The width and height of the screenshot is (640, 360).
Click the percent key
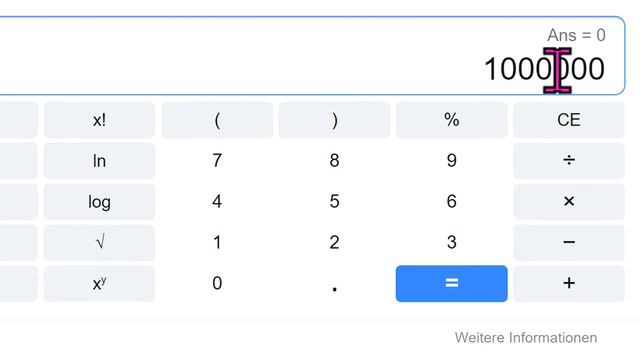coord(451,120)
